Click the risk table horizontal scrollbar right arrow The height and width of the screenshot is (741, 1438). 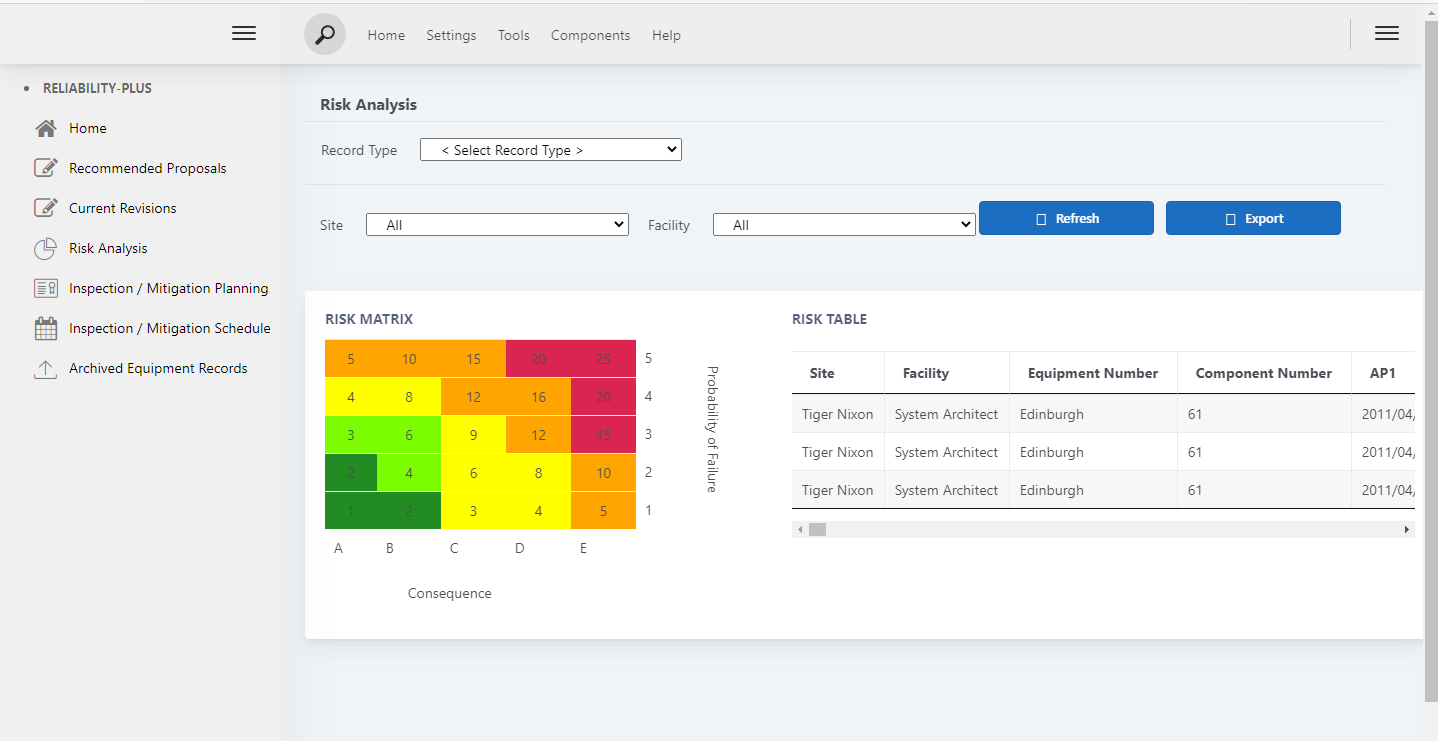1406,529
